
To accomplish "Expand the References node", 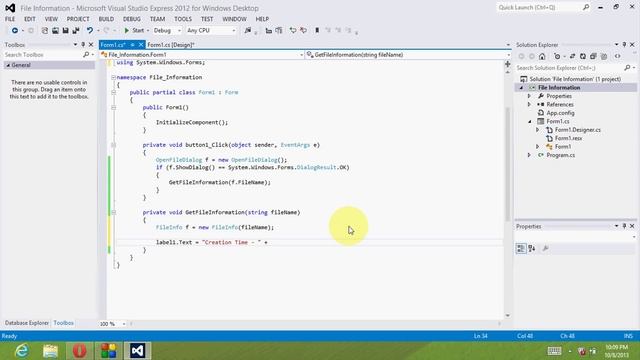I will click(x=529, y=104).
